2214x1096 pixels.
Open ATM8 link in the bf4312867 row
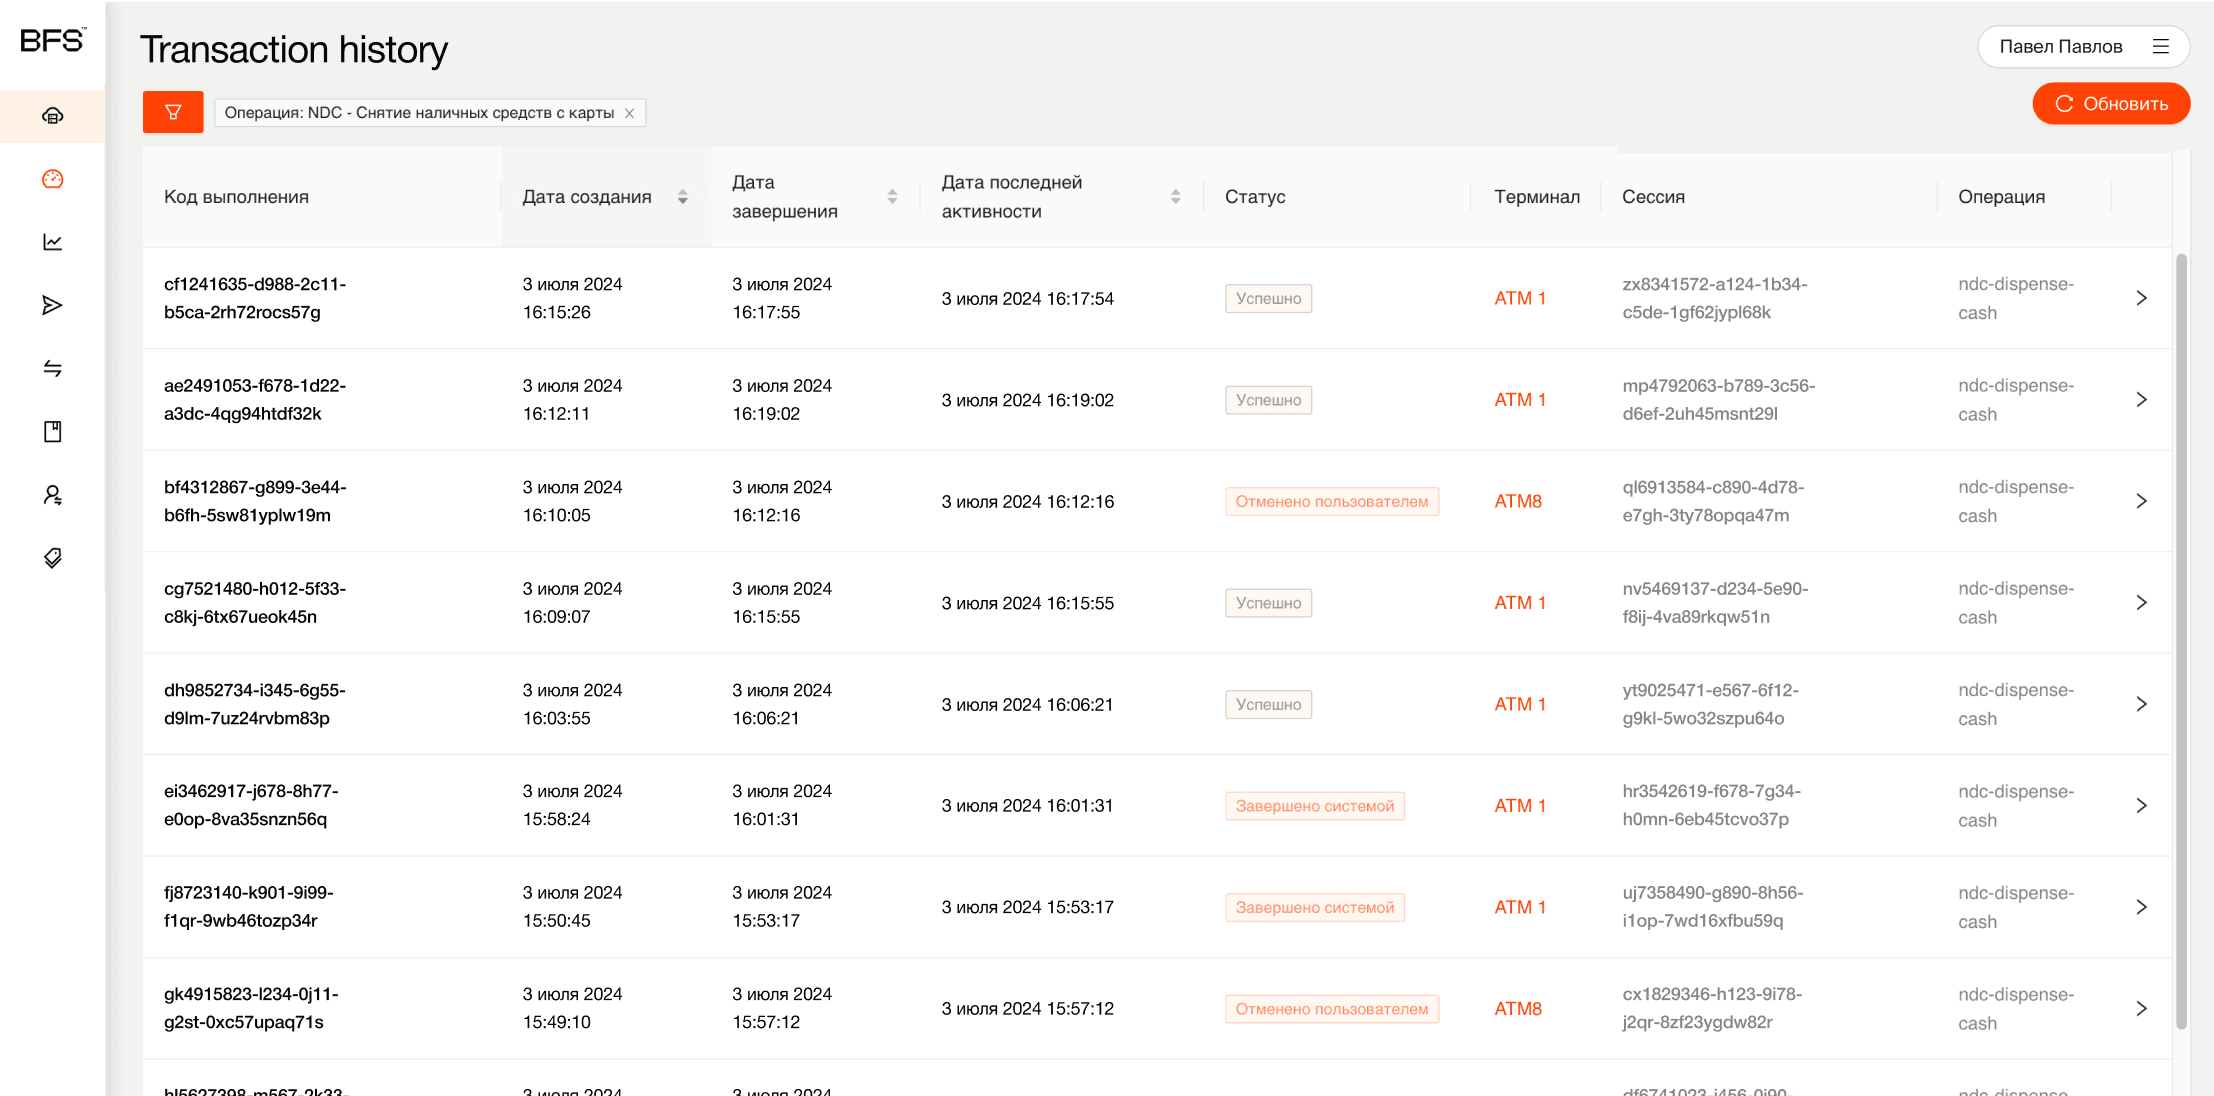tap(1518, 501)
